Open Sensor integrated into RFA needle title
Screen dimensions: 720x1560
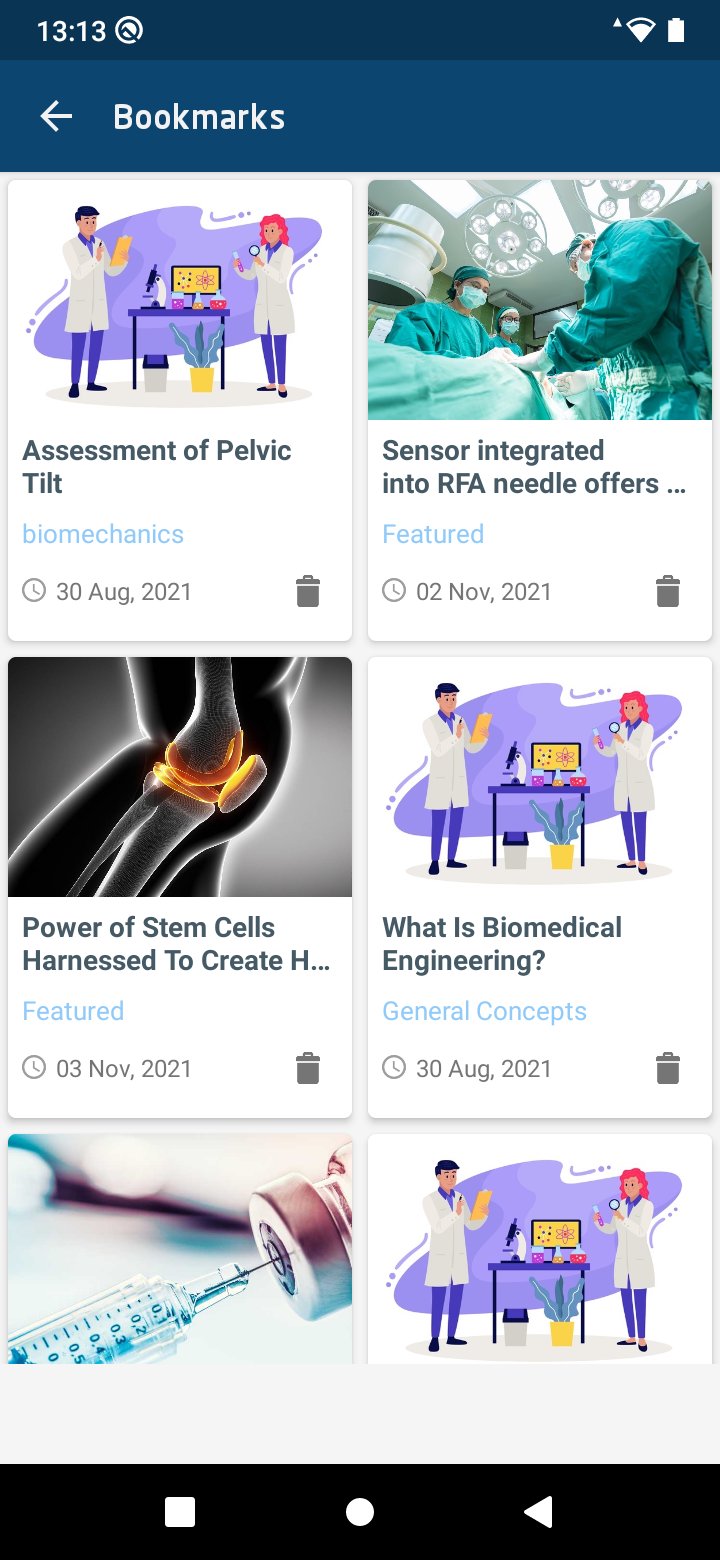534,466
